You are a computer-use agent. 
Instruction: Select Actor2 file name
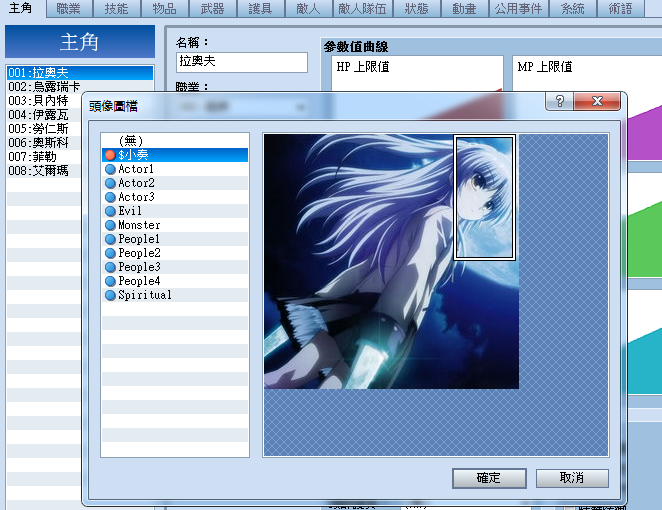click(136, 183)
